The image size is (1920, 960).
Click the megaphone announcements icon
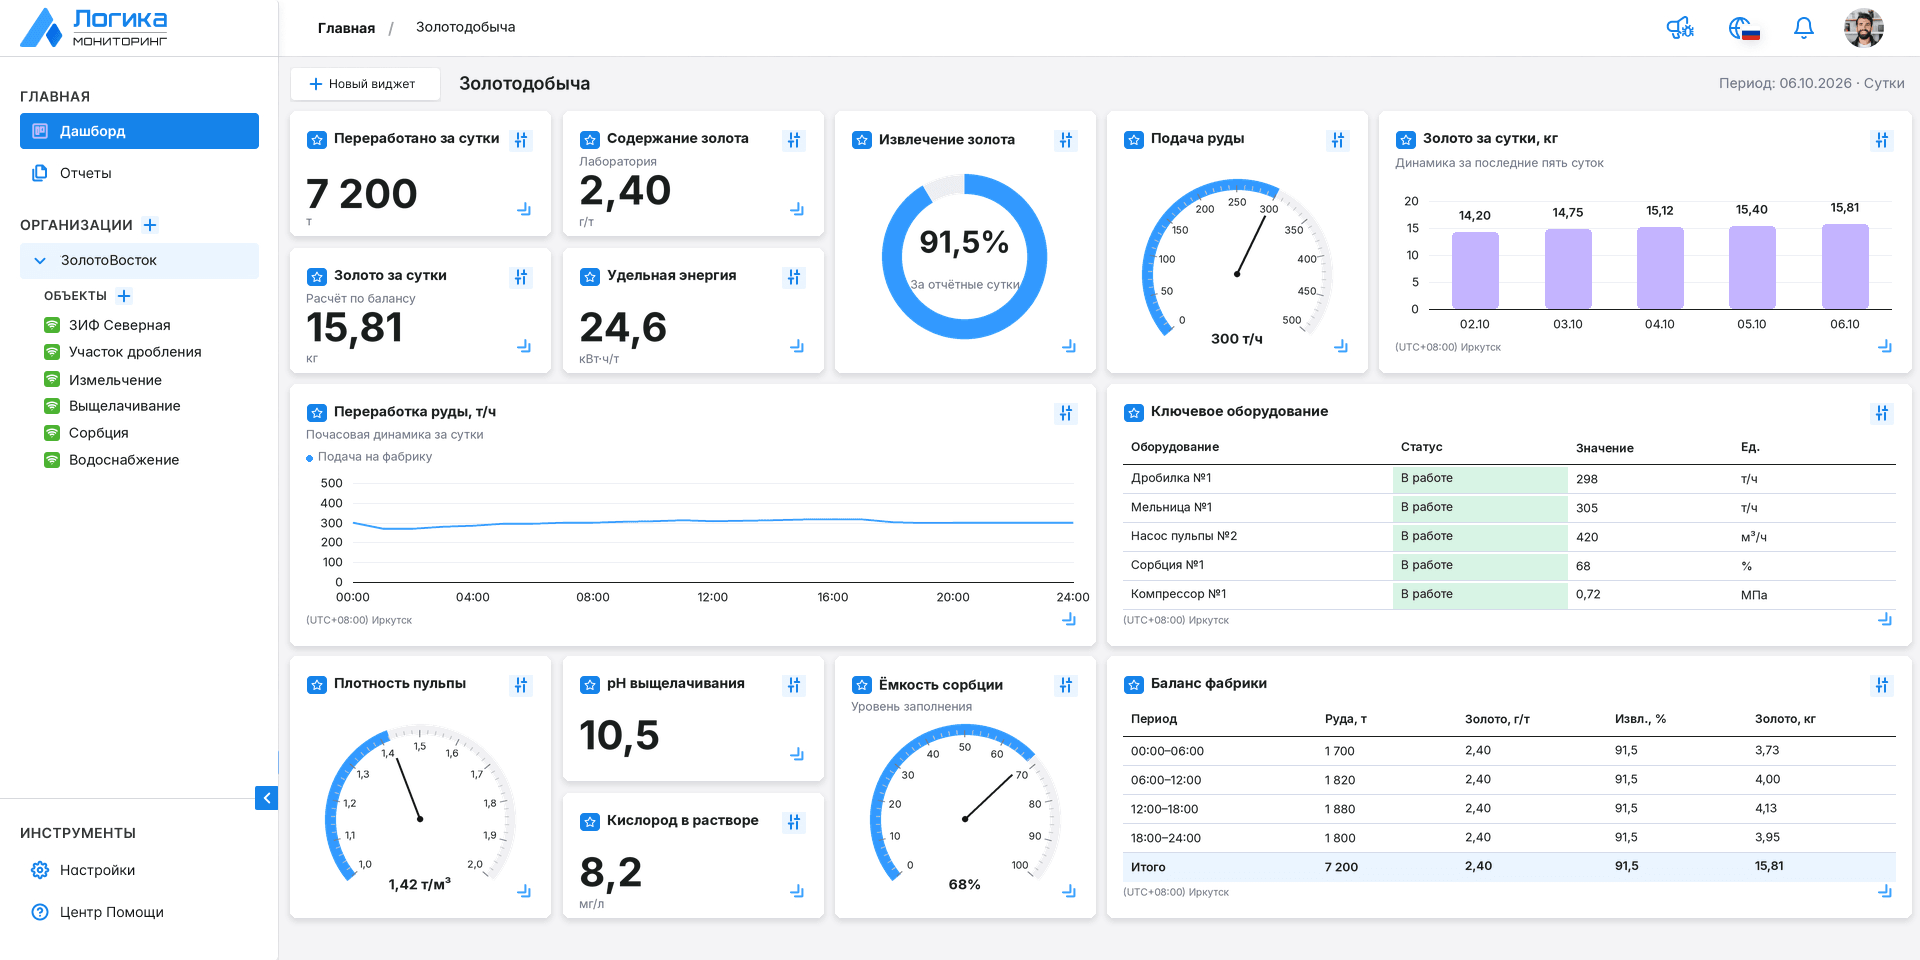[x=1680, y=28]
